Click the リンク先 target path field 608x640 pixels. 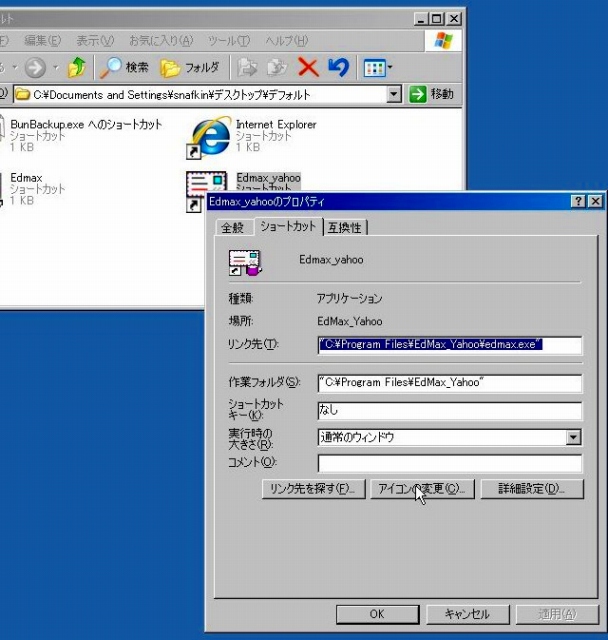450,345
